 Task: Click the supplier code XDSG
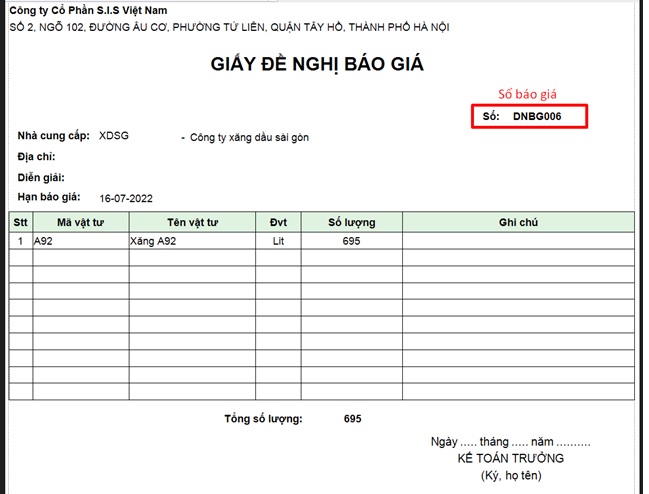pyautogui.click(x=114, y=135)
